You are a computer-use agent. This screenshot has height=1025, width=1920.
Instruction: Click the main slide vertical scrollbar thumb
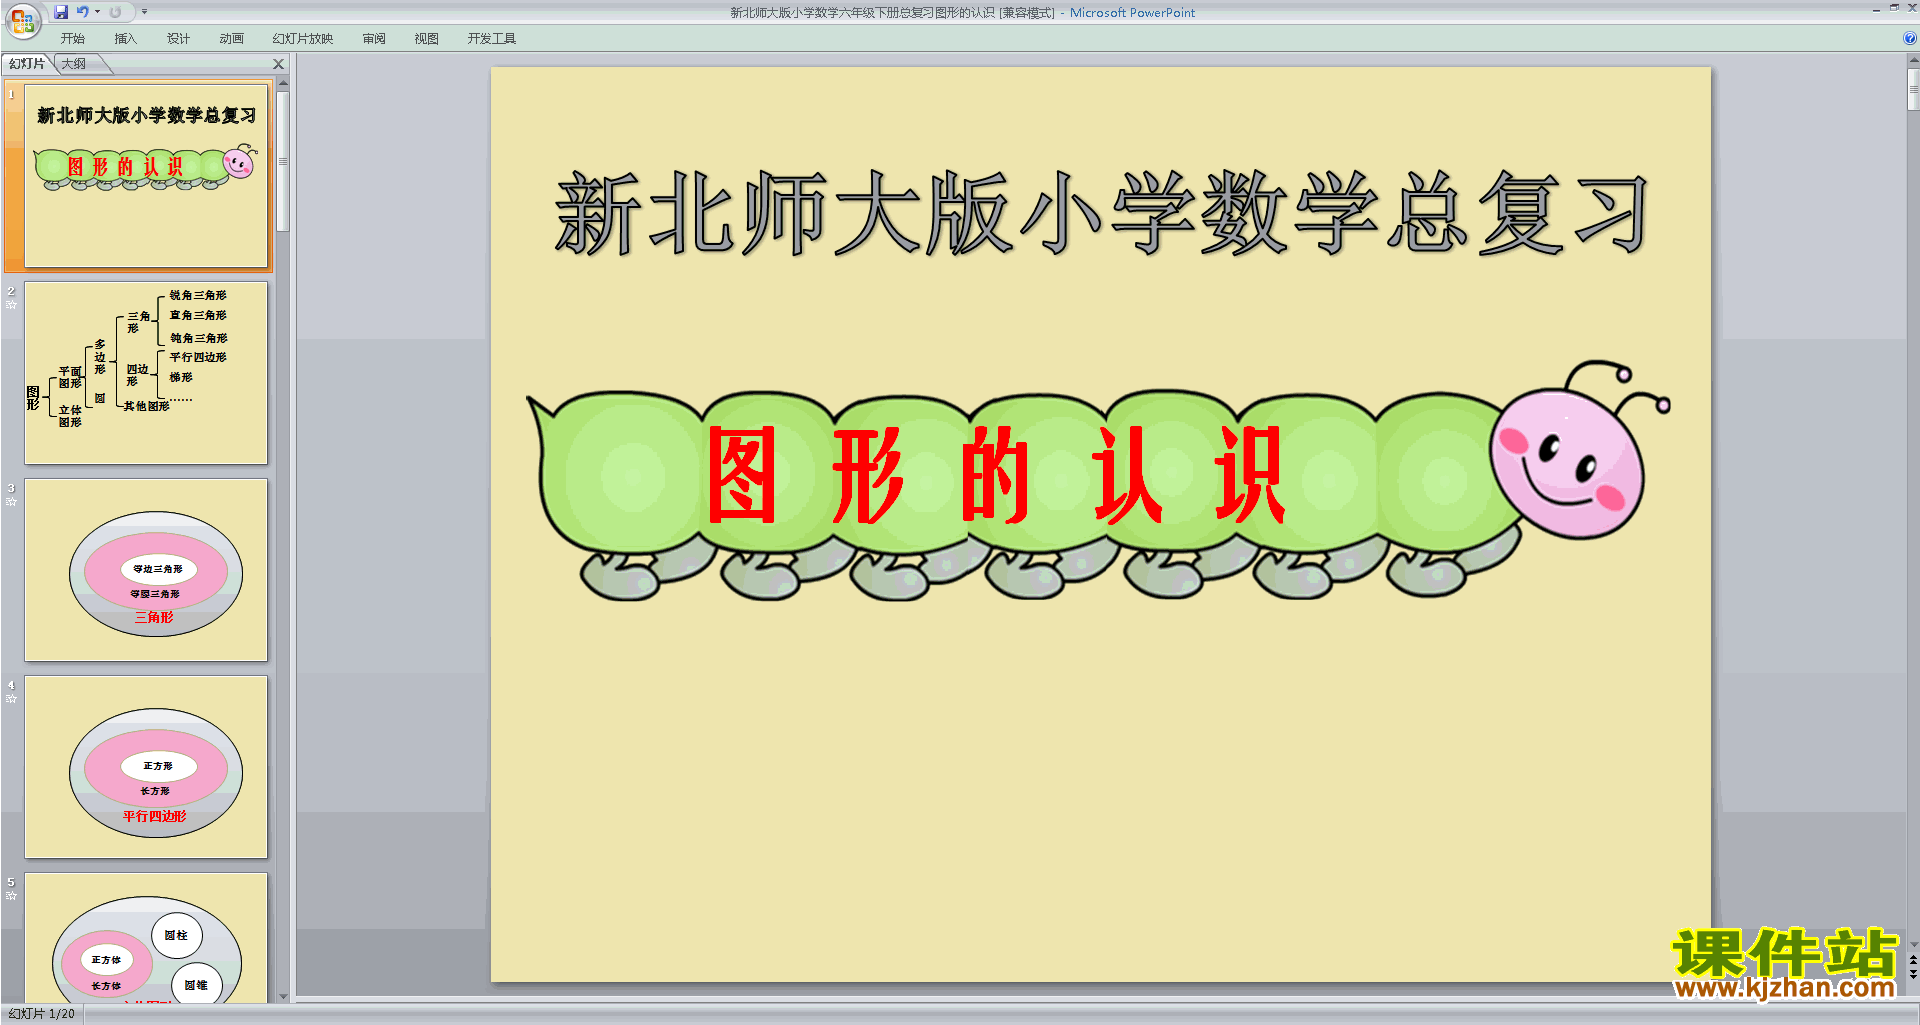(1913, 89)
